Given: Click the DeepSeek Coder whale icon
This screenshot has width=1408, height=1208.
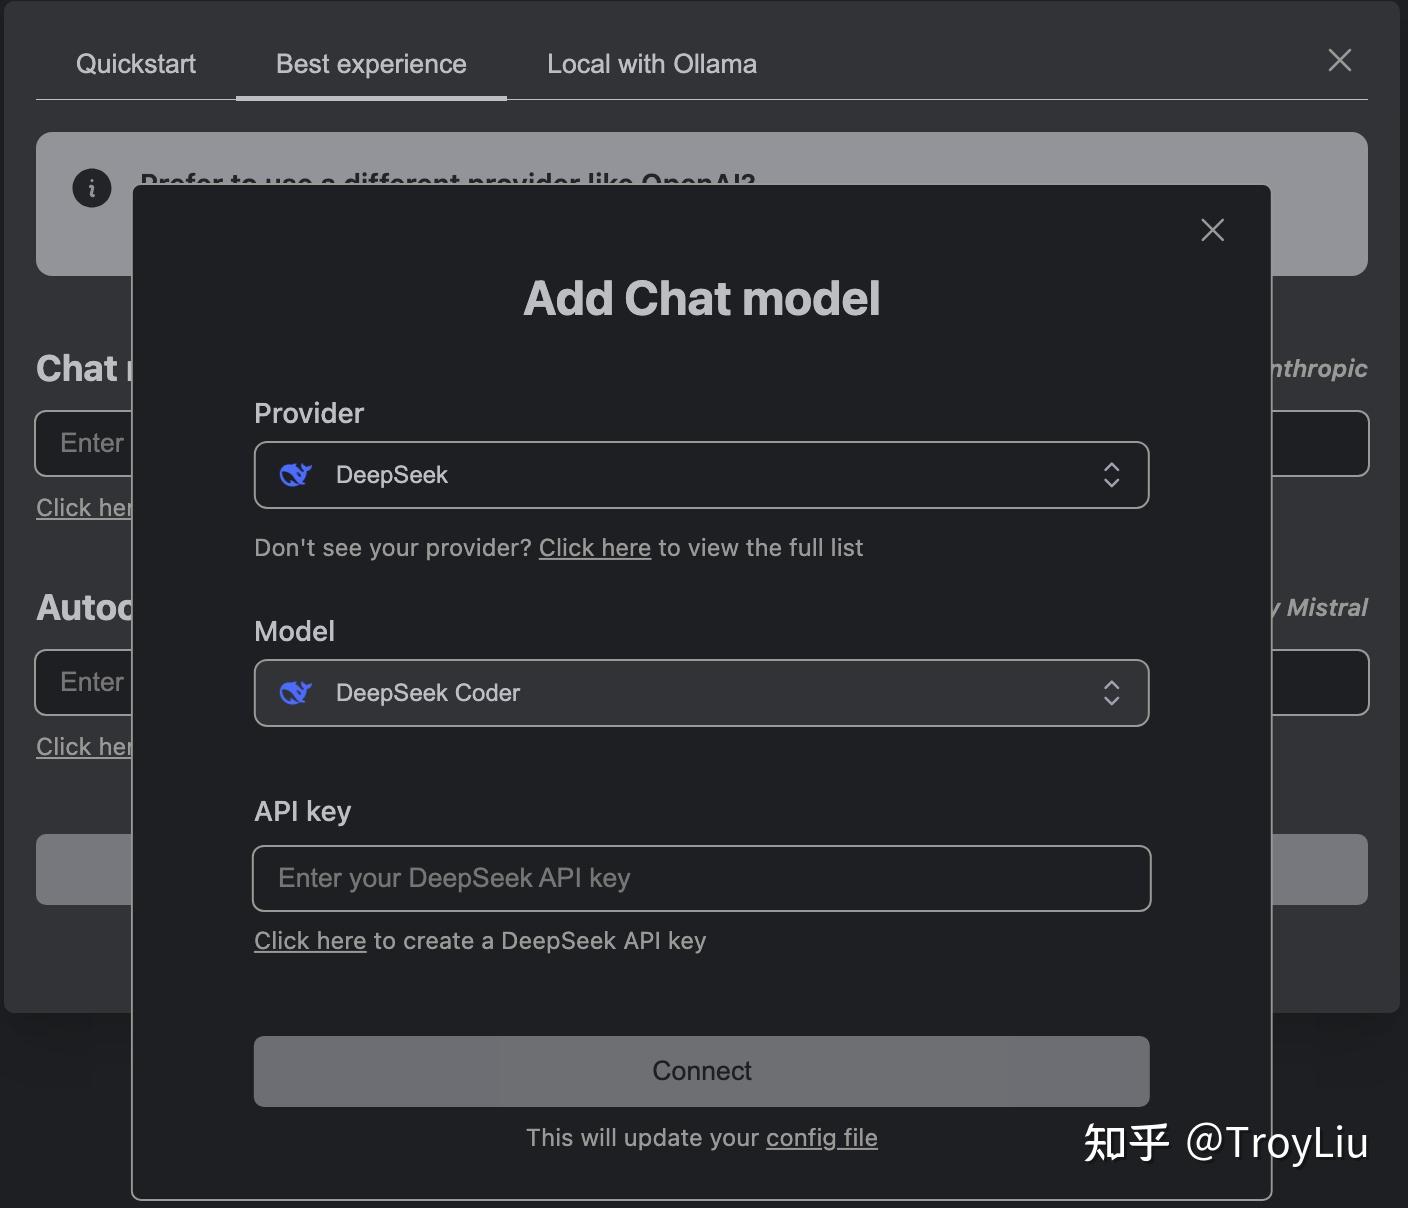Looking at the screenshot, I should pos(296,693).
